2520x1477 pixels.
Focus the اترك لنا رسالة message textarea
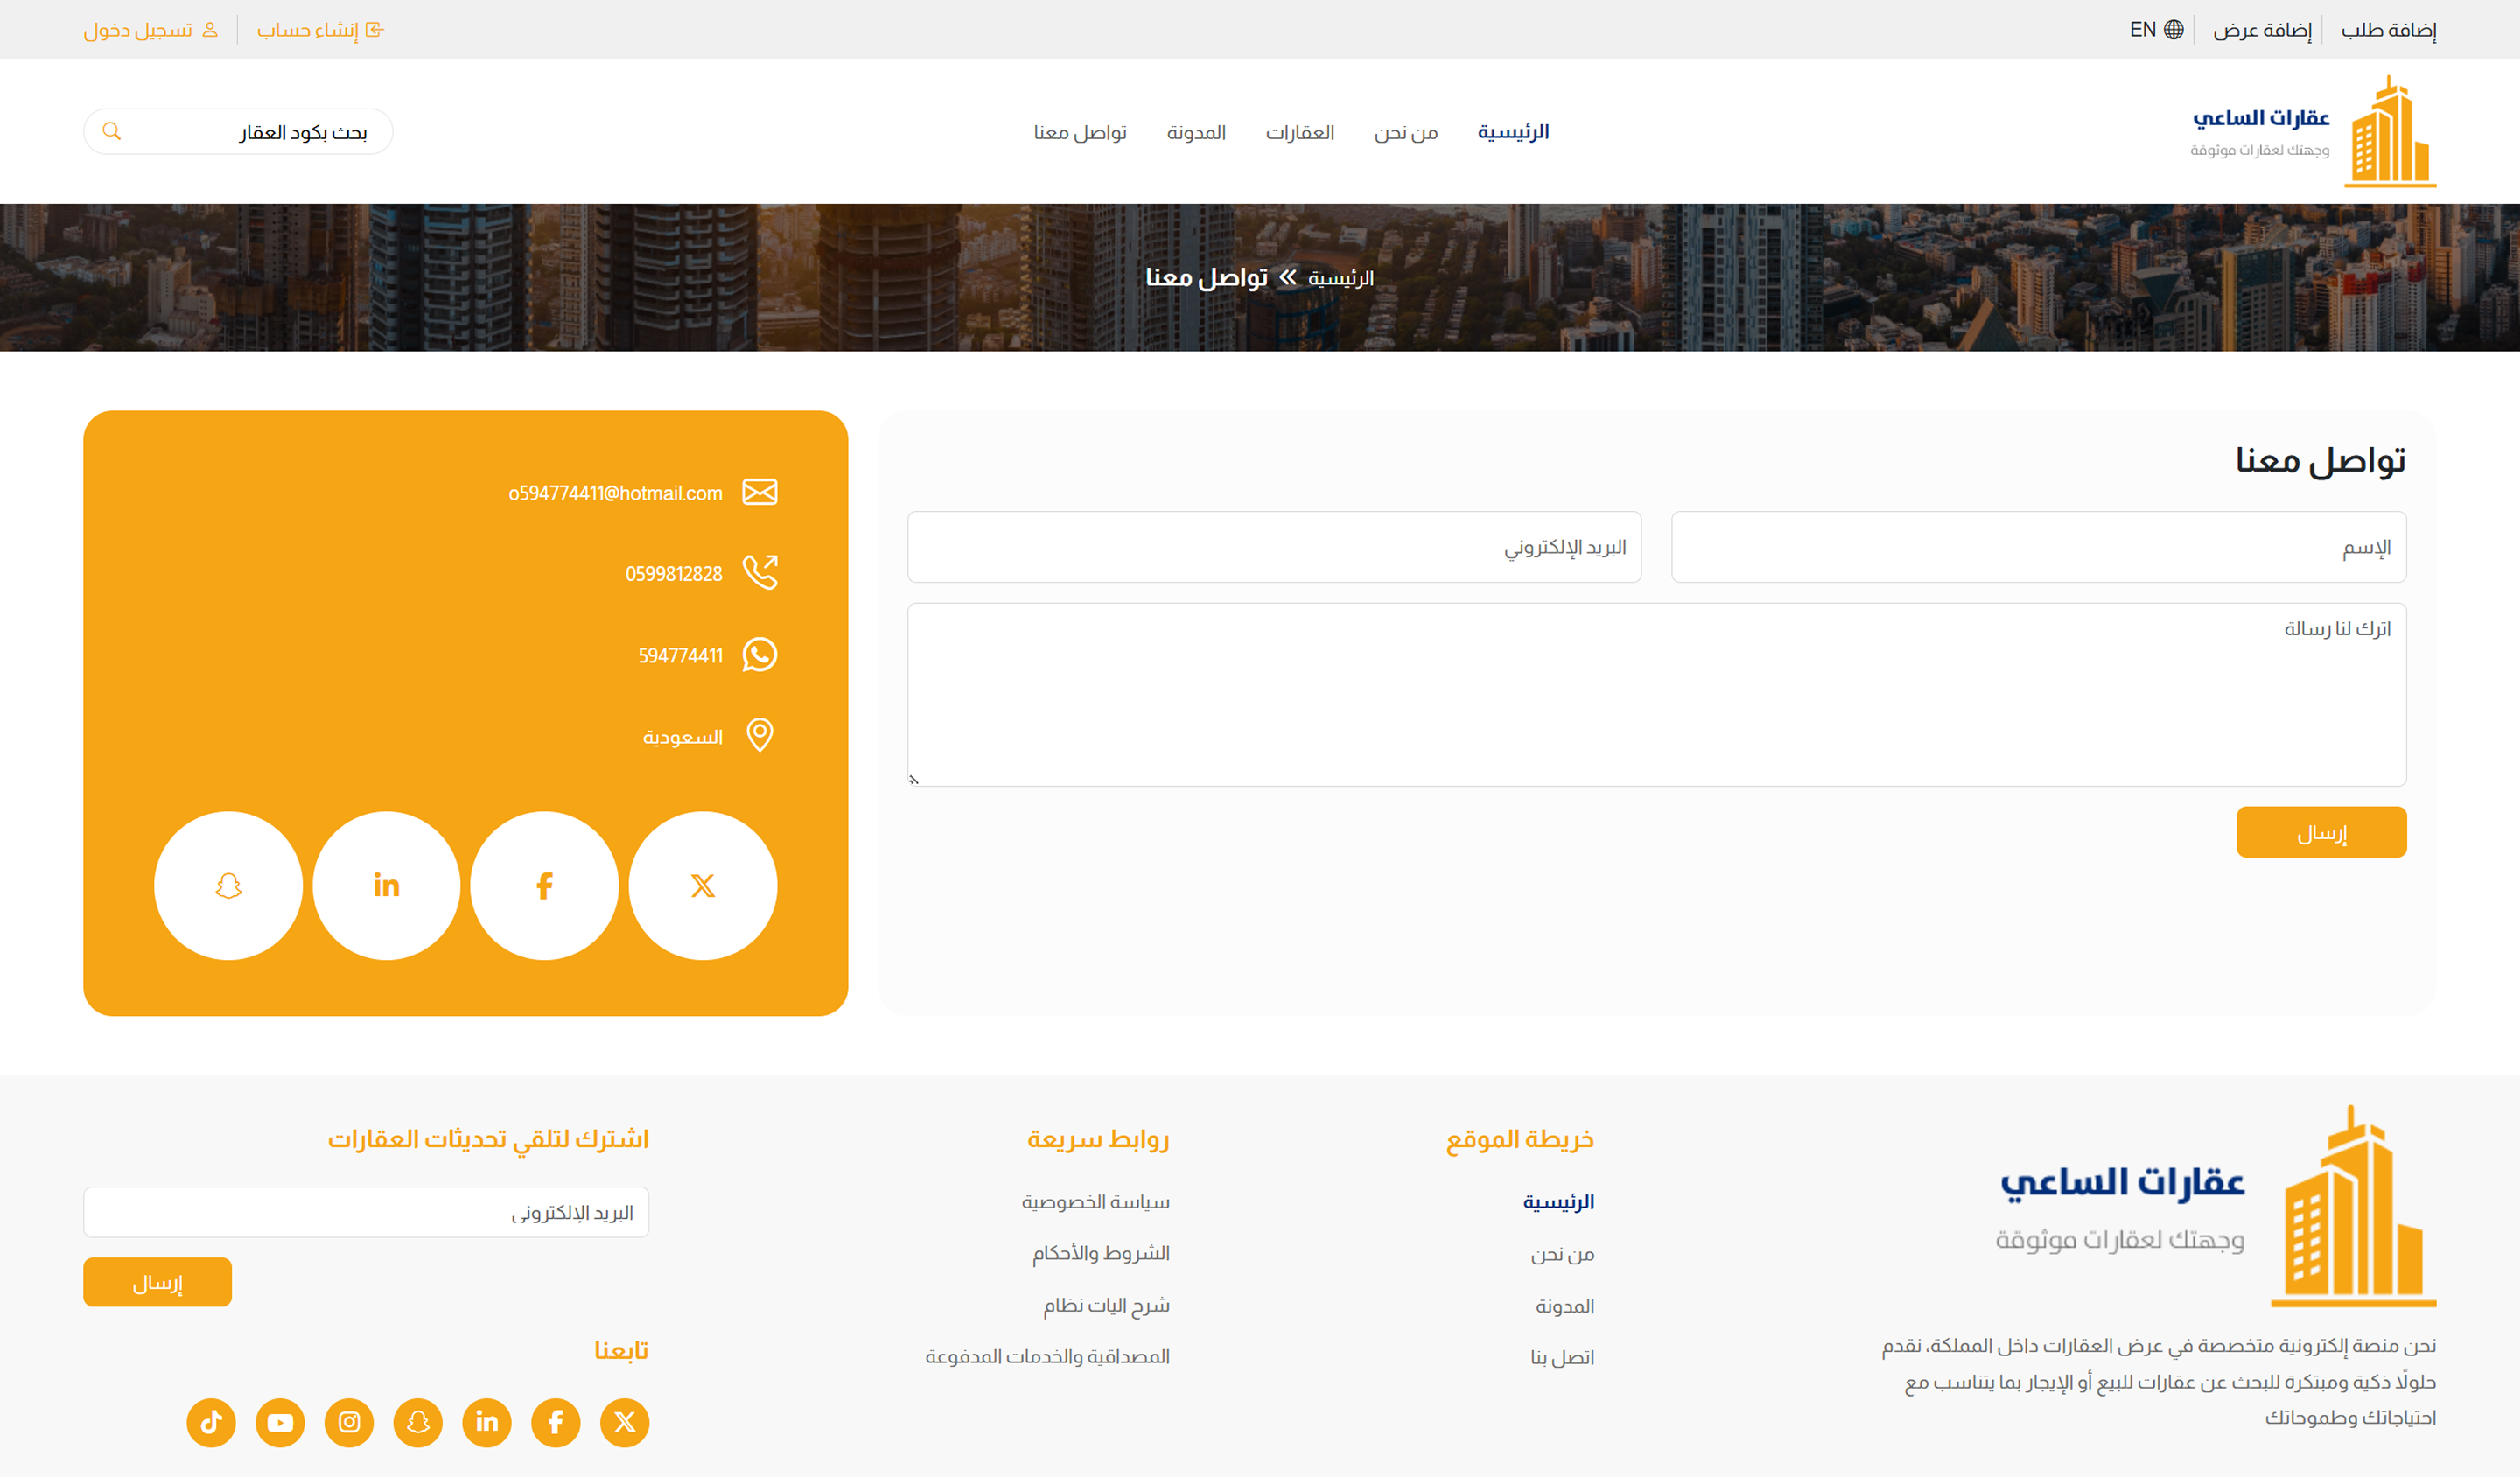pos(1656,694)
